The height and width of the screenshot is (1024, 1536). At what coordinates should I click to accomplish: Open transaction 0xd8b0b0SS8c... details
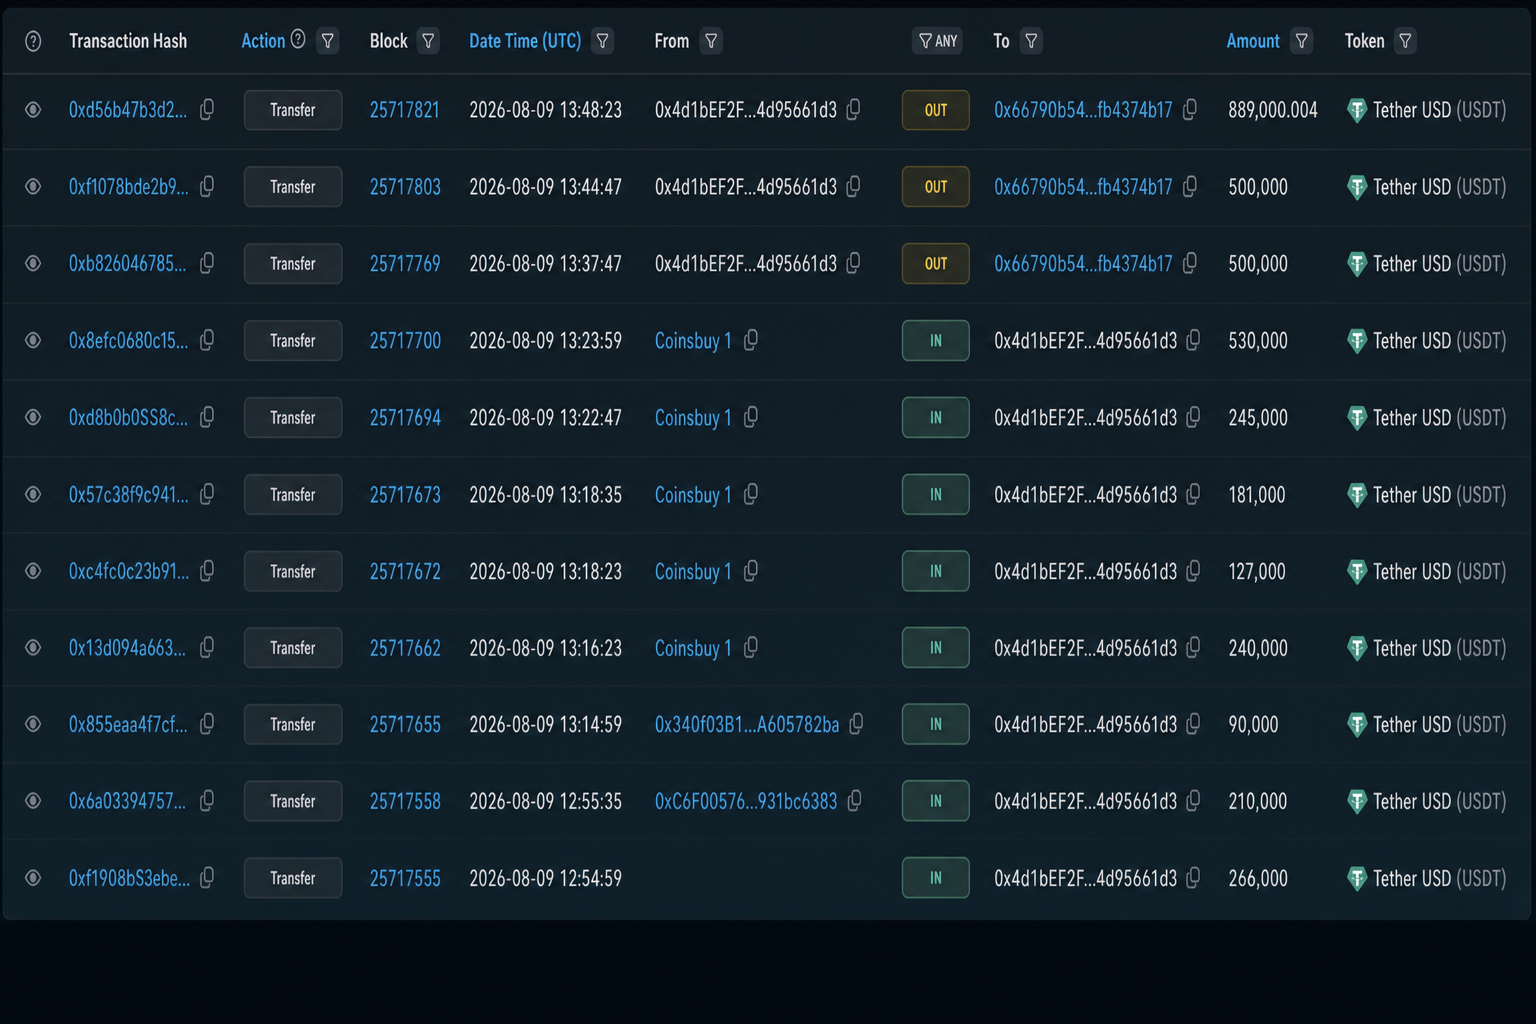tap(128, 418)
